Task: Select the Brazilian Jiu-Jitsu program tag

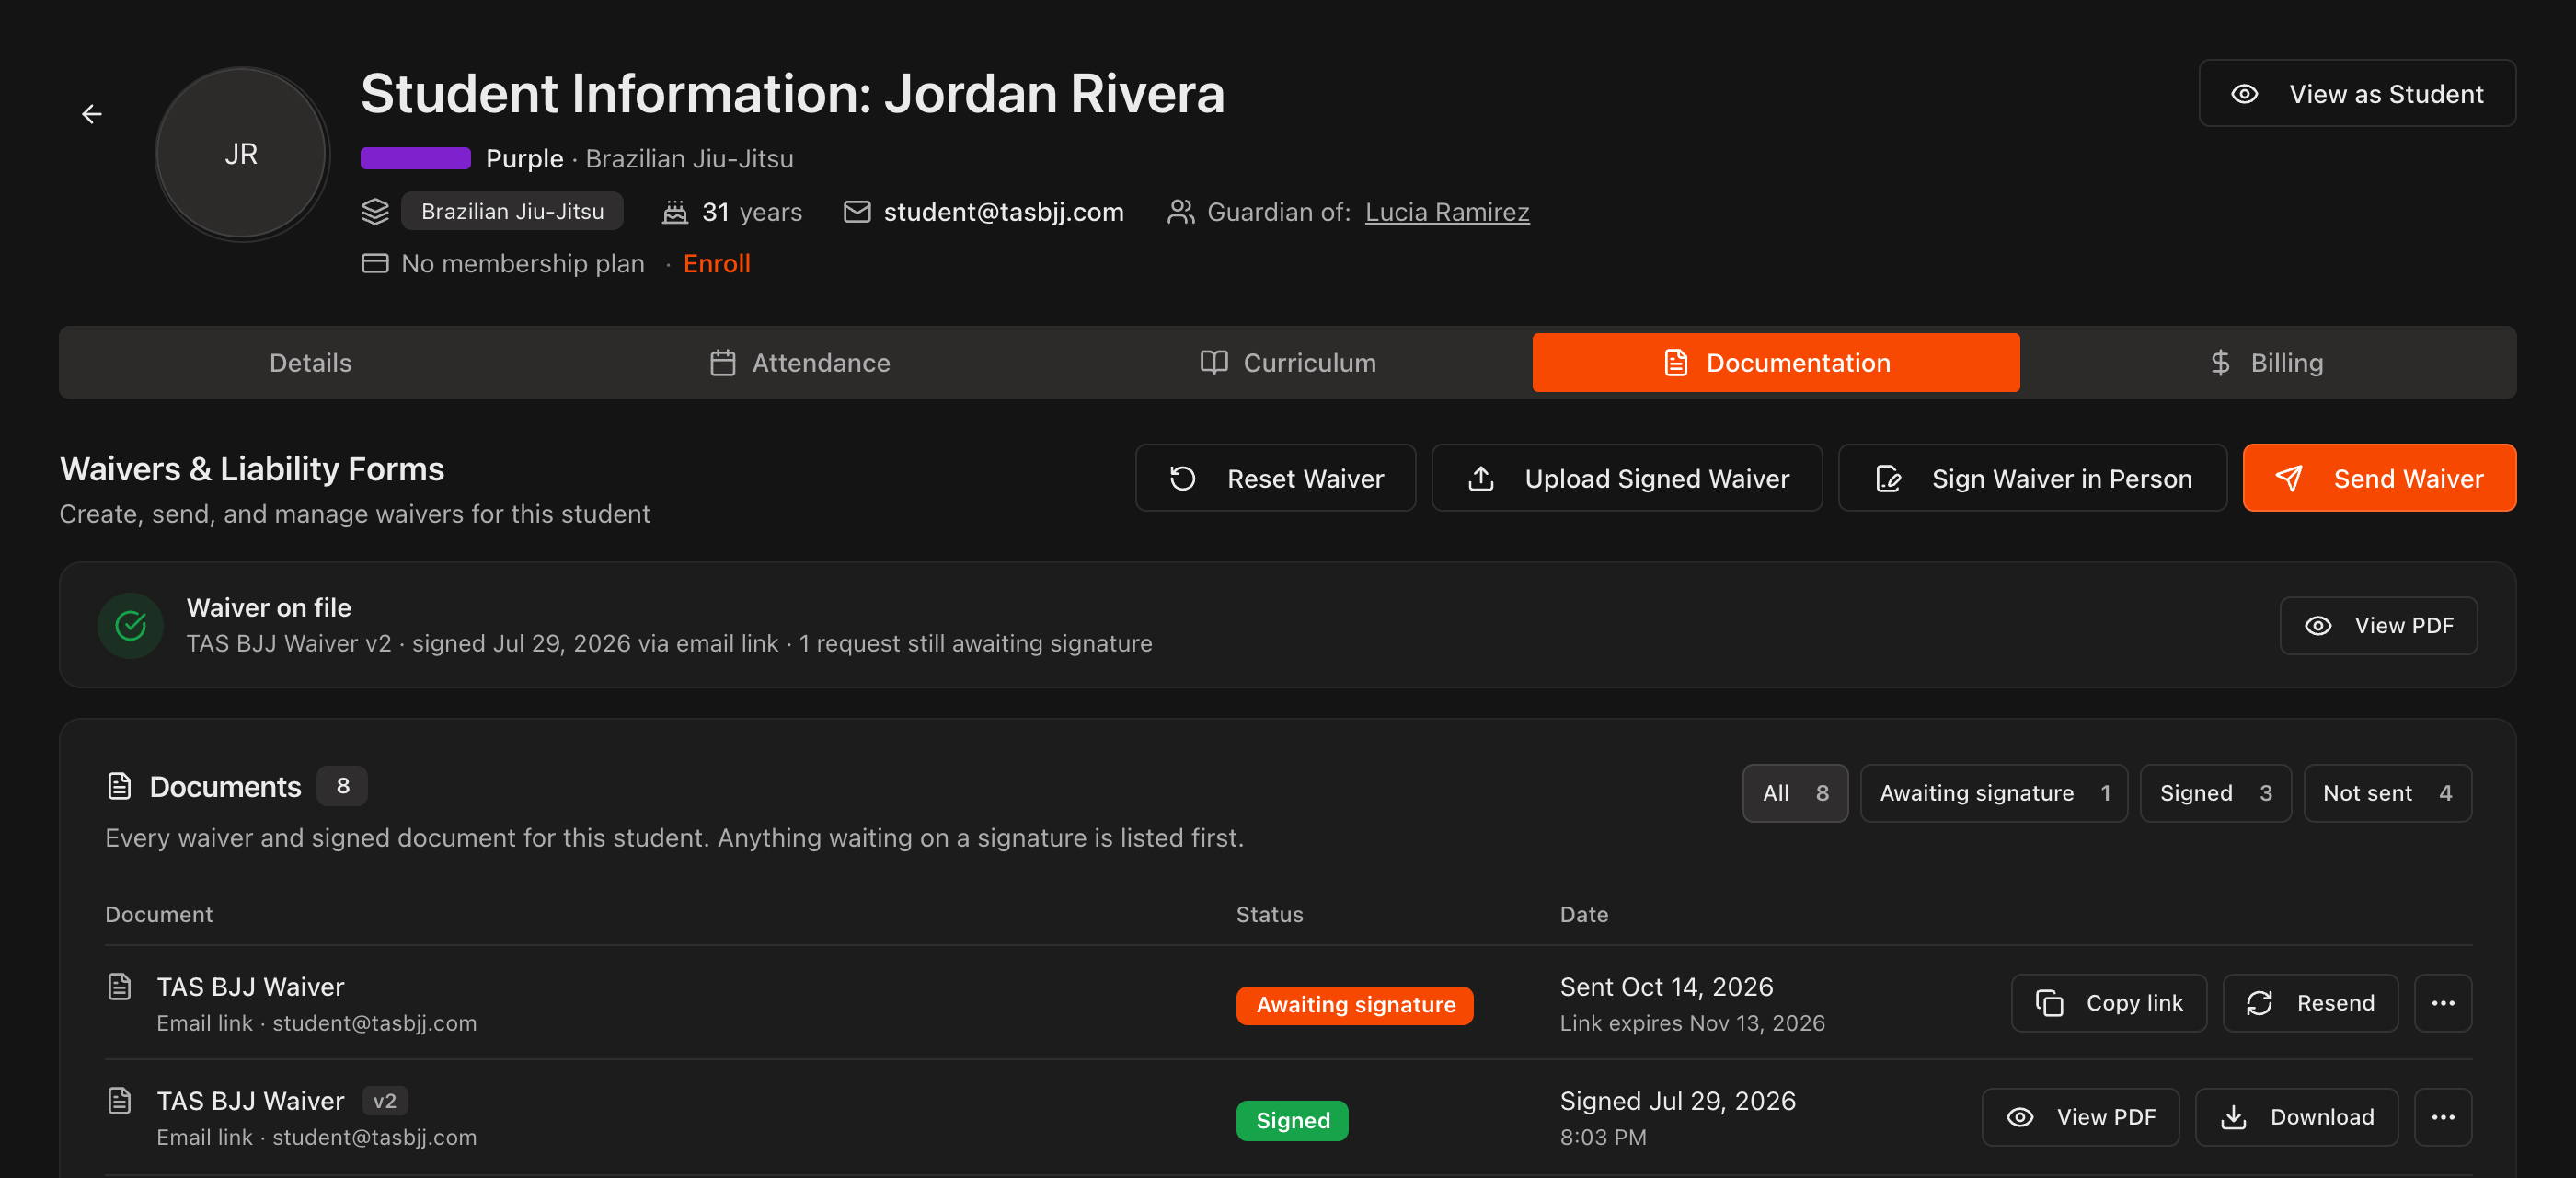Action: click(x=512, y=212)
